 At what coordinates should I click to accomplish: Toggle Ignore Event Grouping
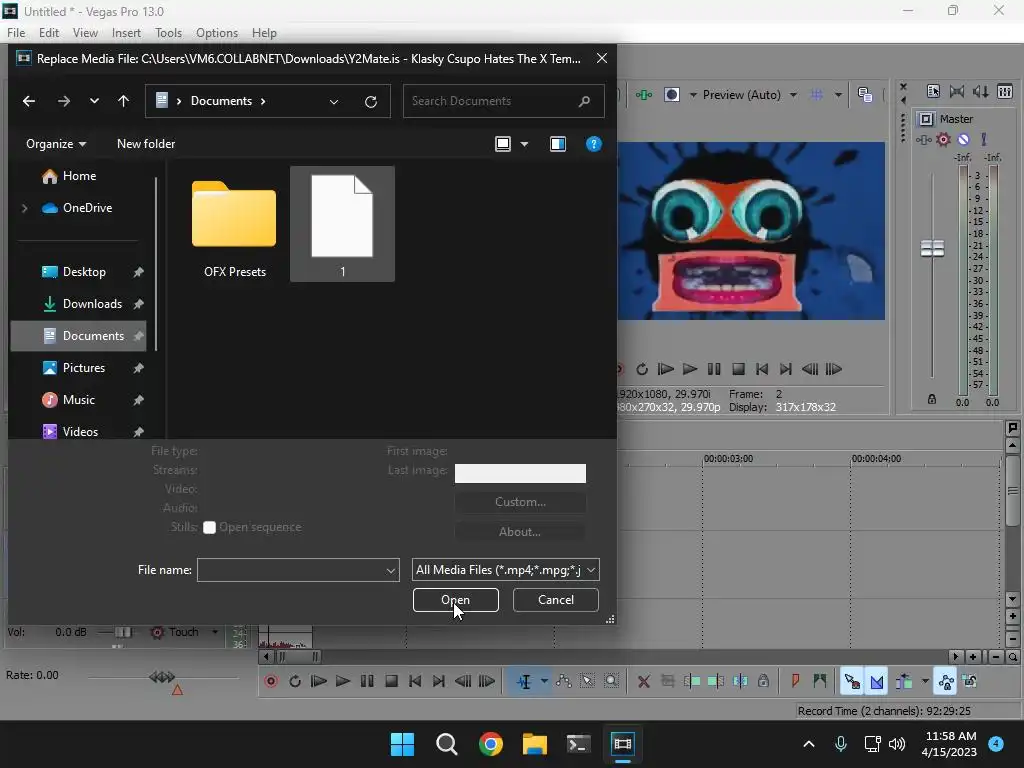coord(970,681)
